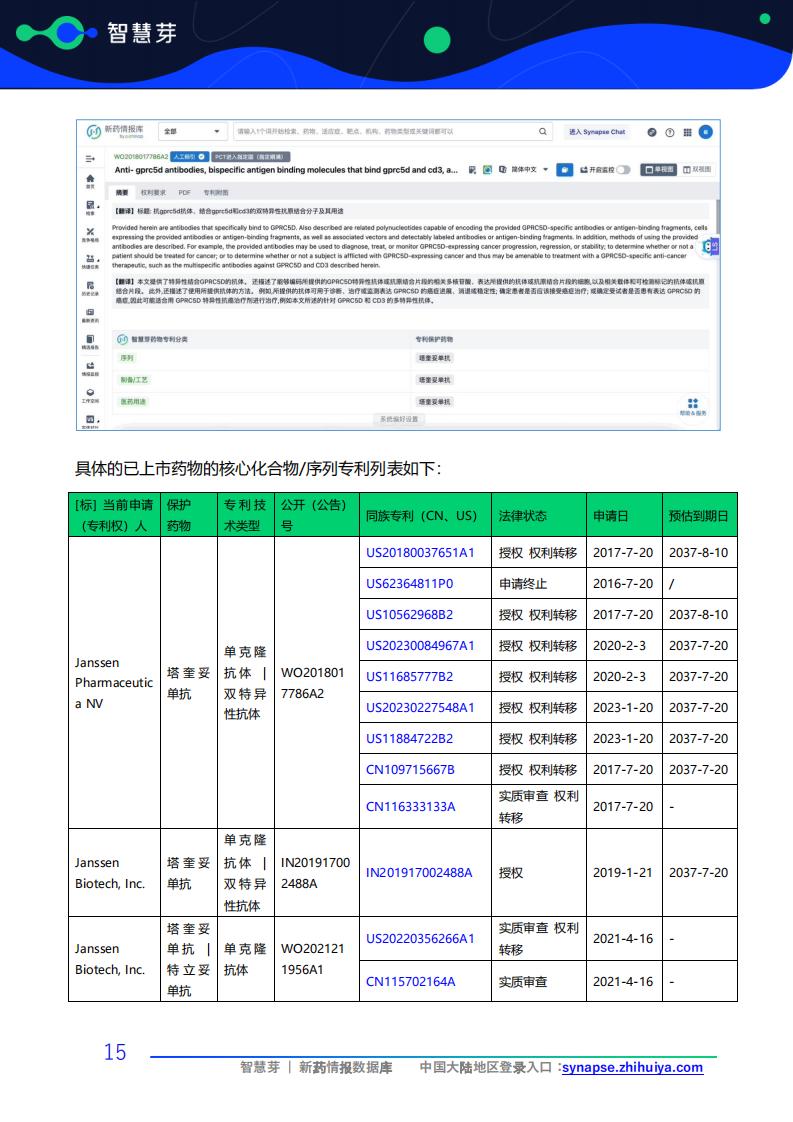Open patent link US62364811P0
This screenshot has width=793, height=1122.
click(409, 584)
